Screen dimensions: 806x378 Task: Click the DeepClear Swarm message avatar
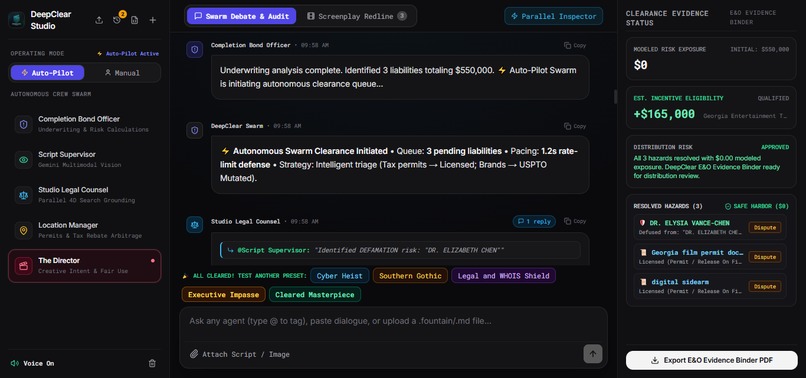pos(194,130)
